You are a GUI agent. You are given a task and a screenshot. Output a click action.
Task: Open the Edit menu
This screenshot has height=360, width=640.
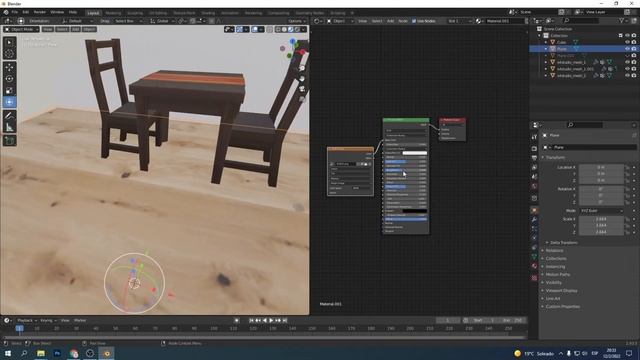pyautogui.click(x=26, y=12)
